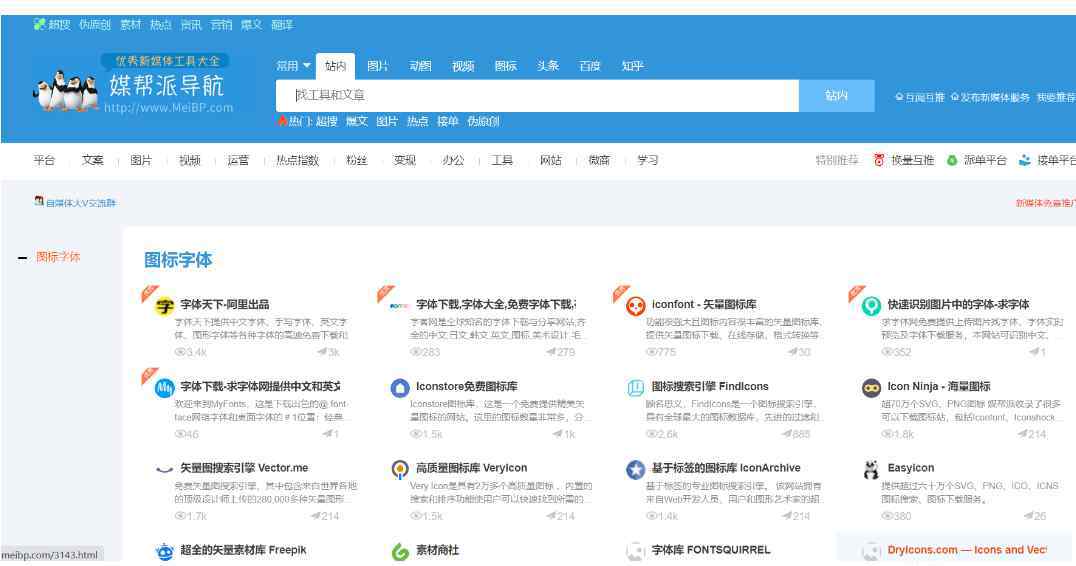
Task: Click the Easyicon panda icon
Action: (x=871, y=469)
